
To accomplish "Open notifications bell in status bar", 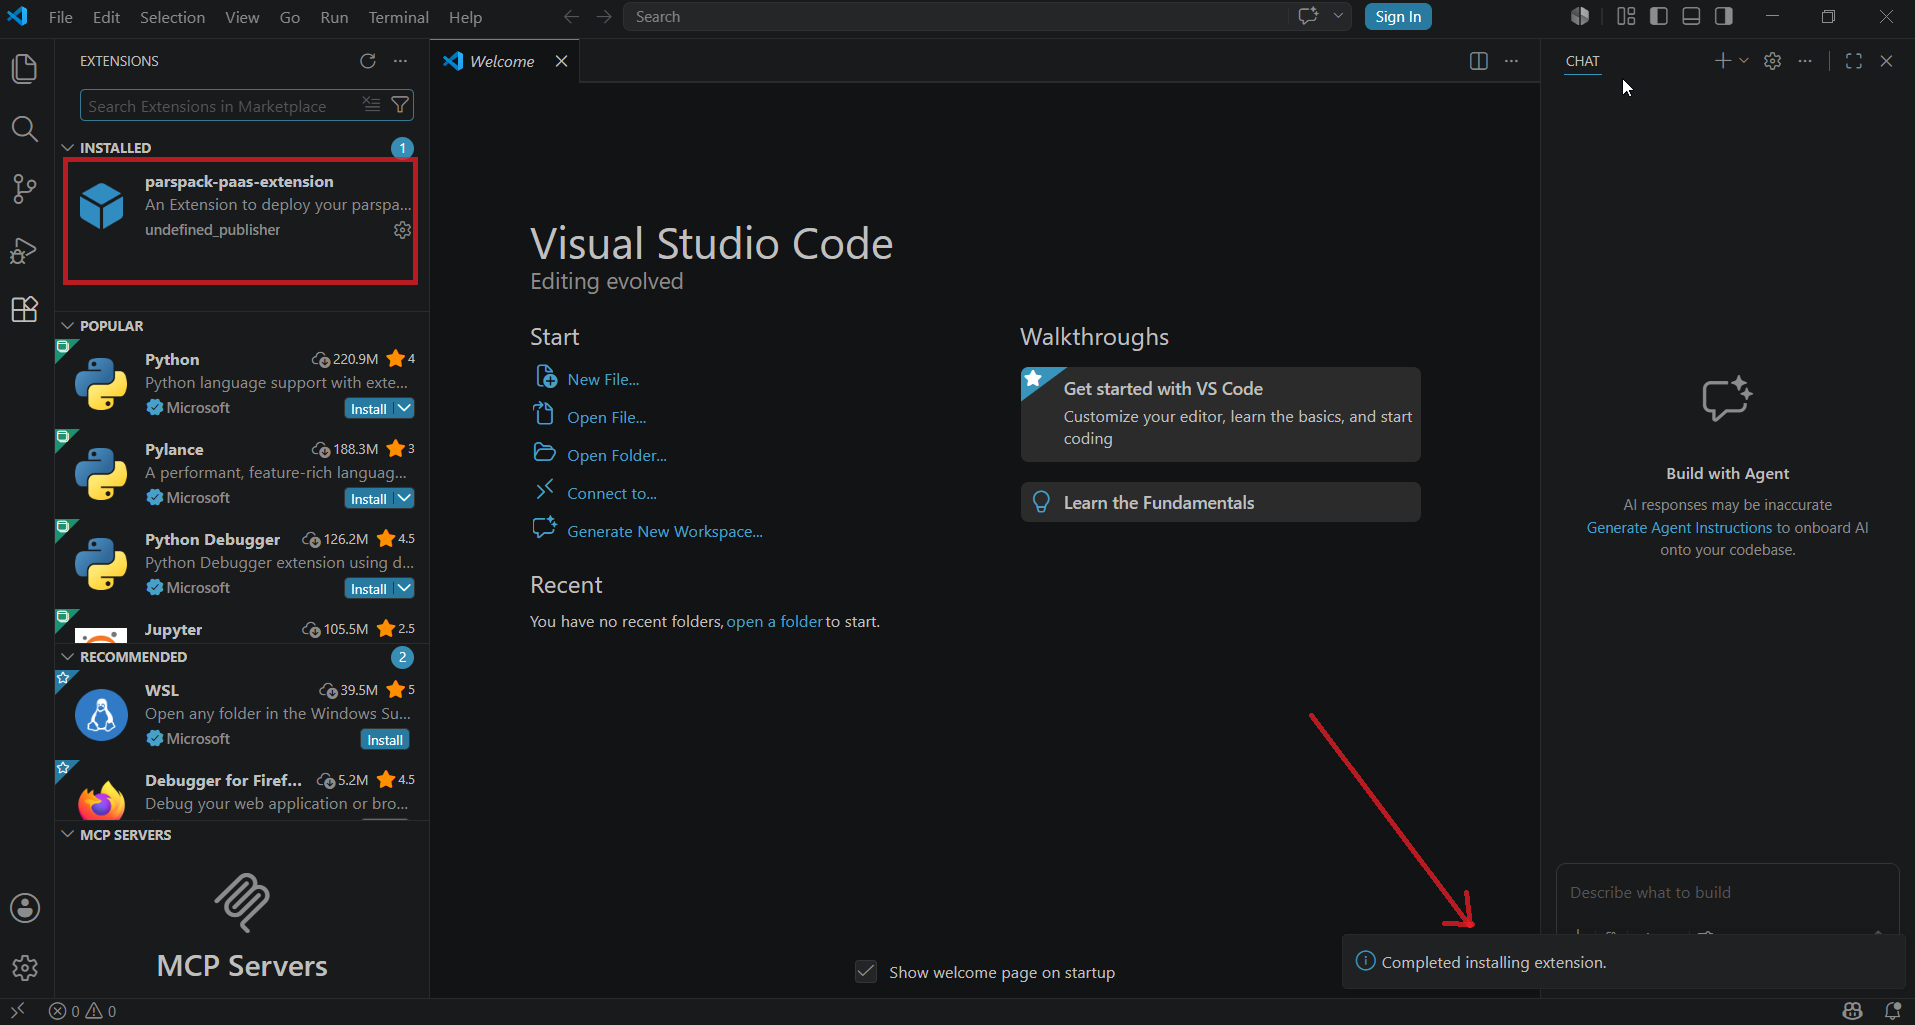I will click(x=1893, y=1011).
